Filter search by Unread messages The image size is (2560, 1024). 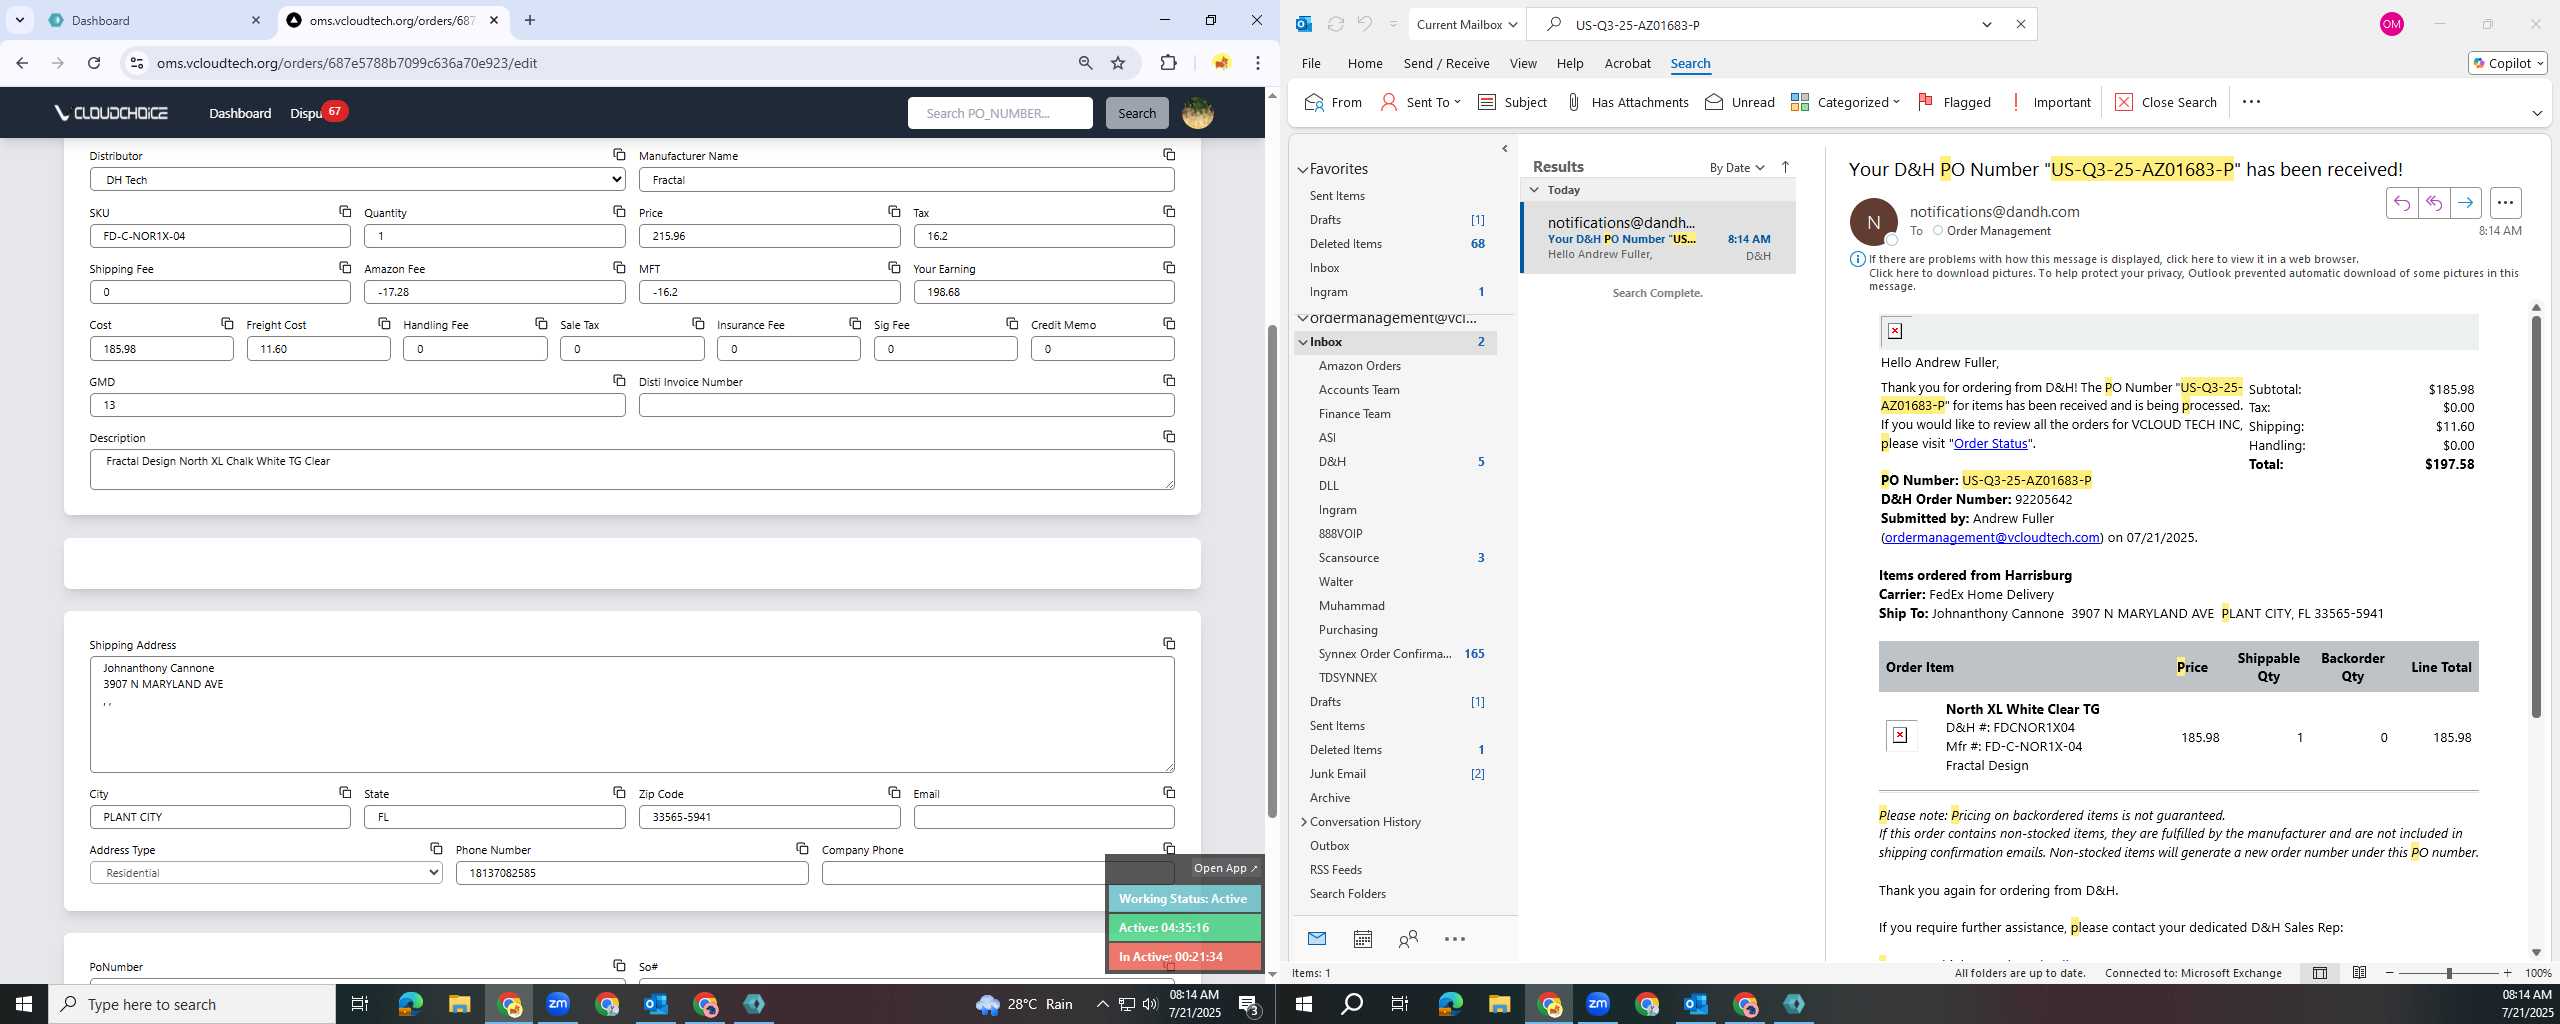pos(1740,102)
